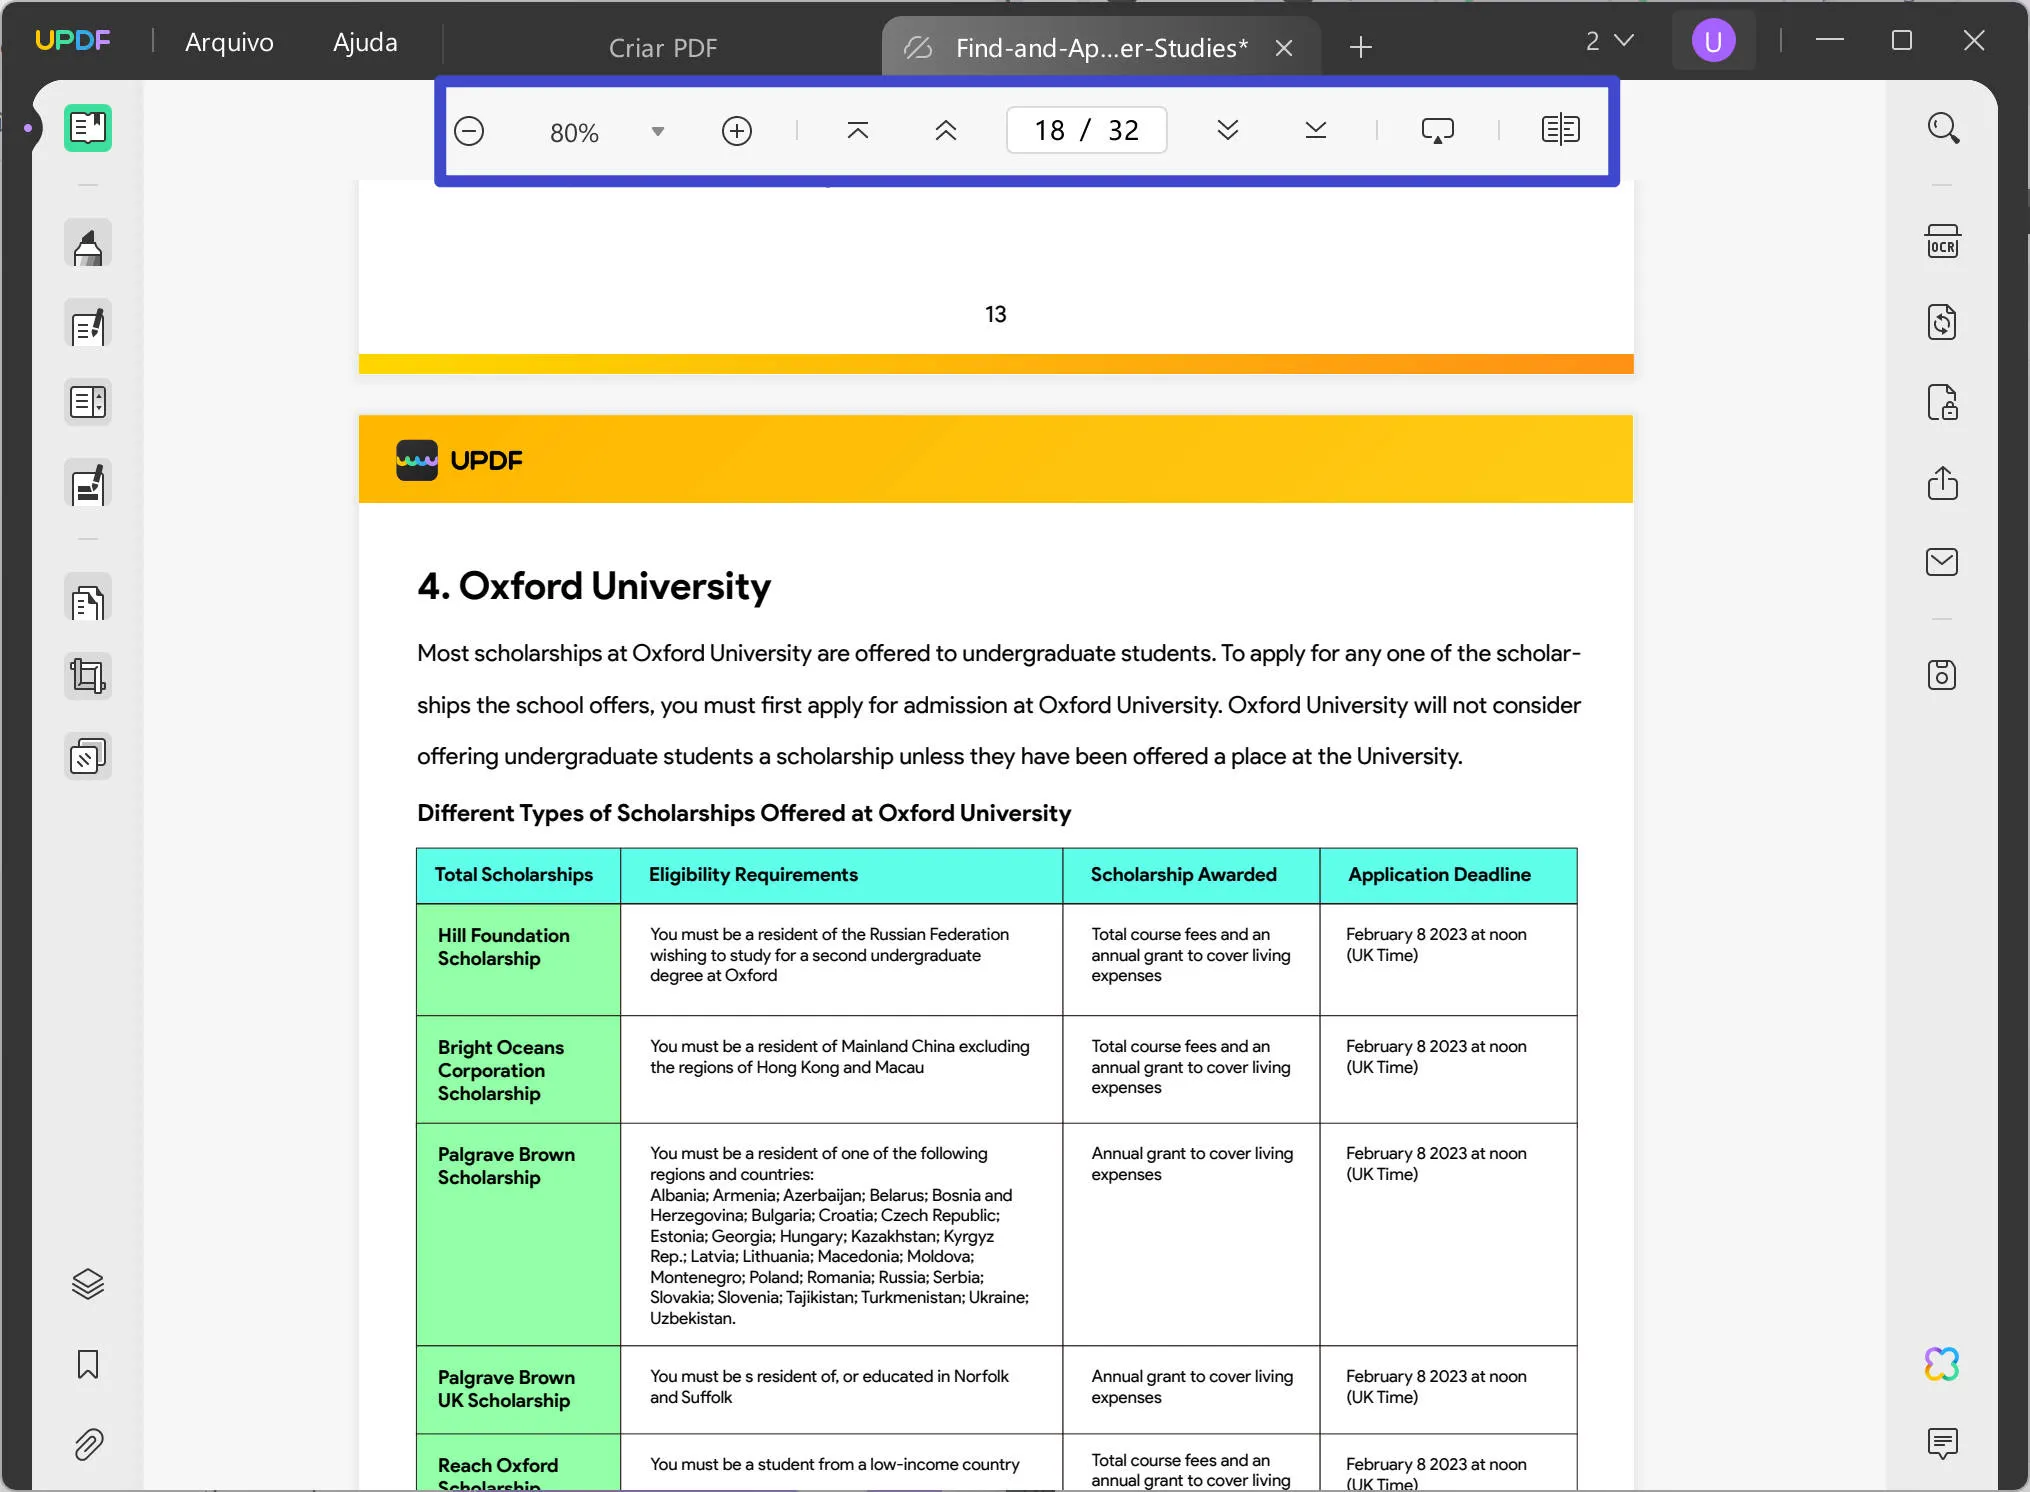Save as other icon

click(x=1943, y=675)
